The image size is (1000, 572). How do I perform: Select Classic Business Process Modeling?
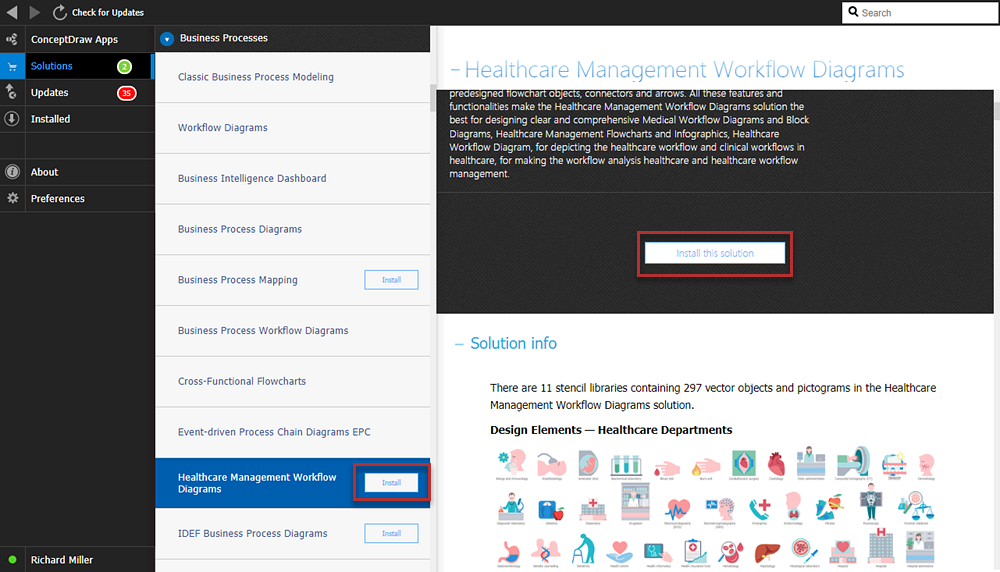(293, 77)
